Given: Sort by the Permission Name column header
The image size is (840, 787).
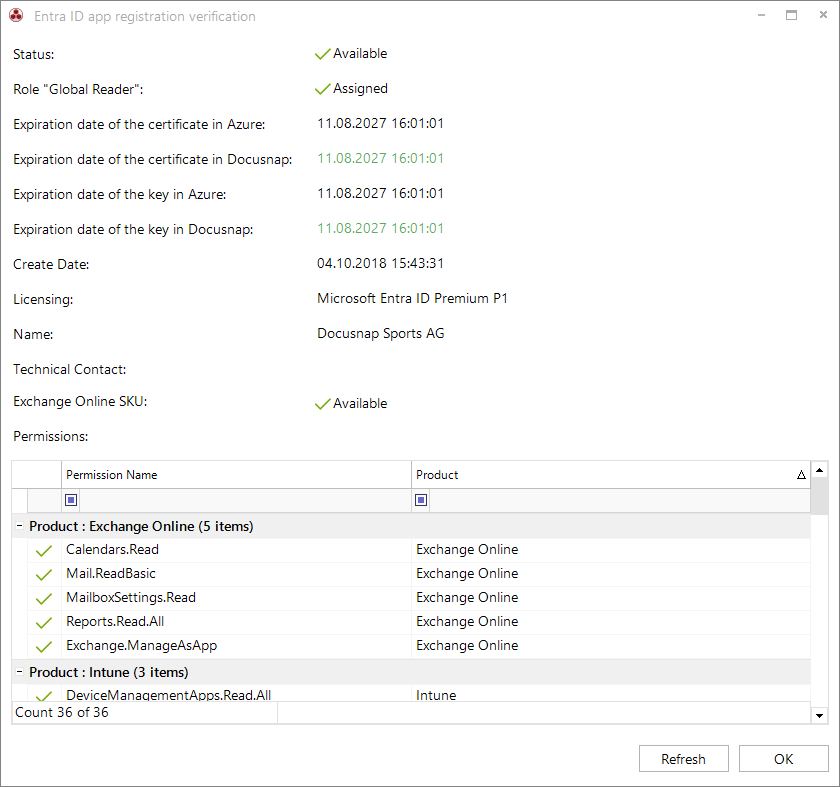Looking at the screenshot, I should [x=236, y=475].
